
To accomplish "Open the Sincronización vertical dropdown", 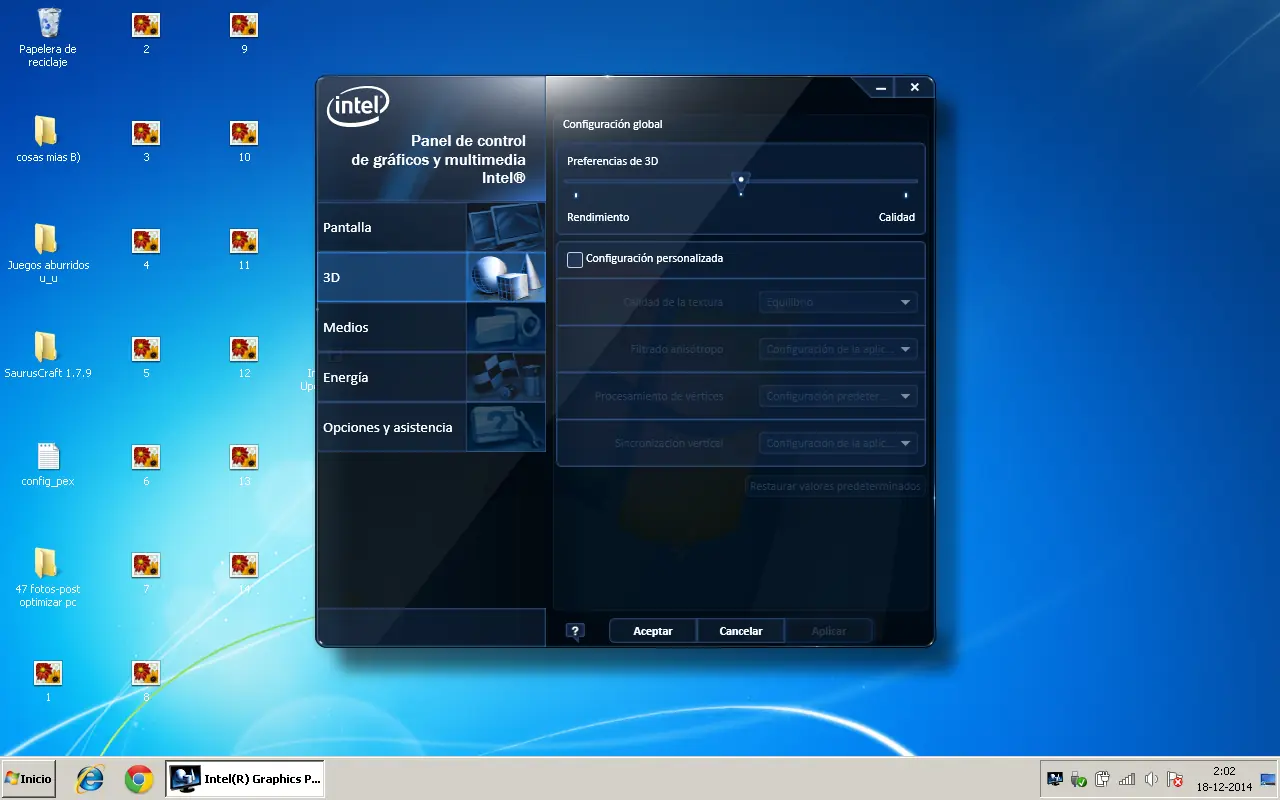I will tap(838, 443).
